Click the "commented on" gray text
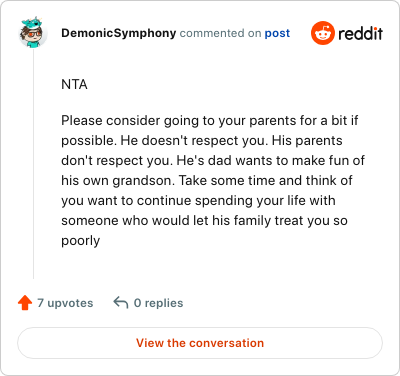The height and width of the screenshot is (376, 400). (220, 33)
